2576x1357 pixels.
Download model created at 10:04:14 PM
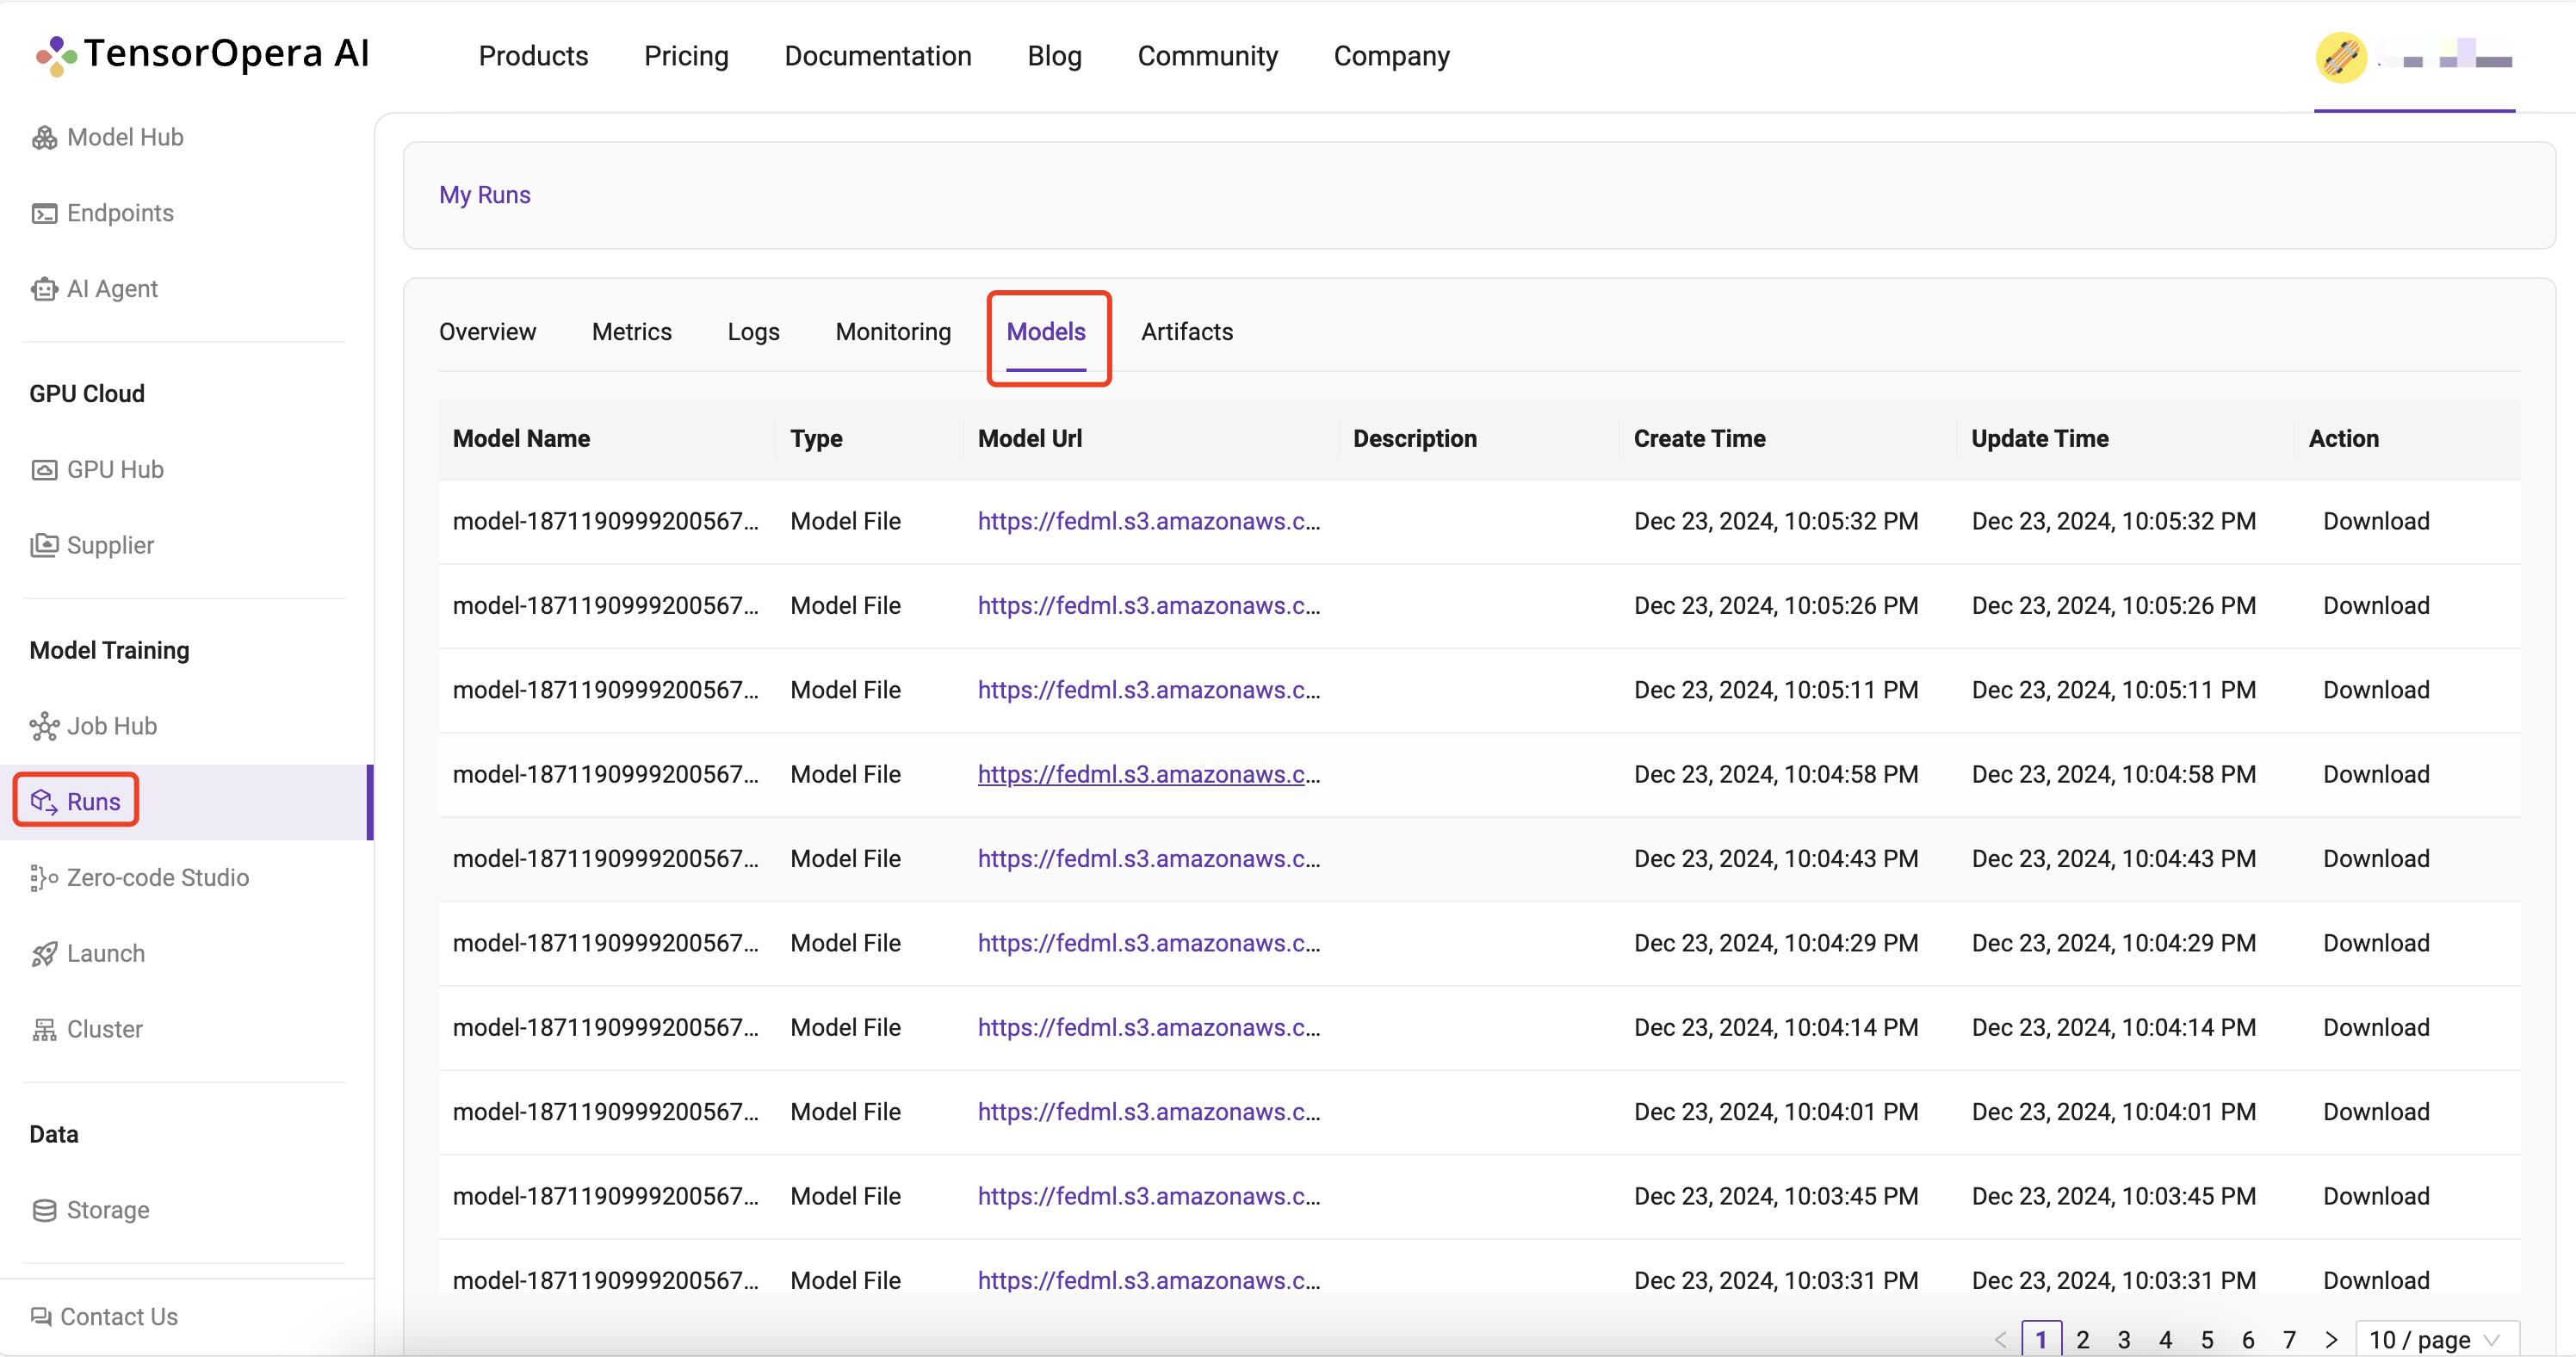(x=2375, y=1028)
